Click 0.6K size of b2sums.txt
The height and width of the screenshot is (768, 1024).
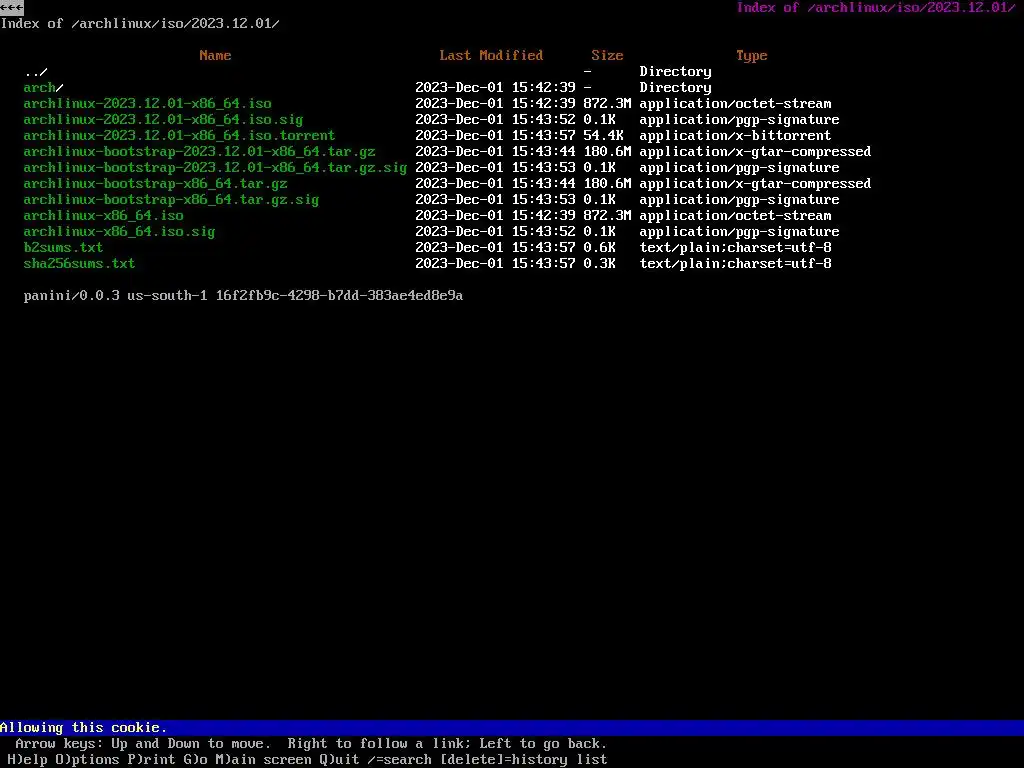(600, 248)
